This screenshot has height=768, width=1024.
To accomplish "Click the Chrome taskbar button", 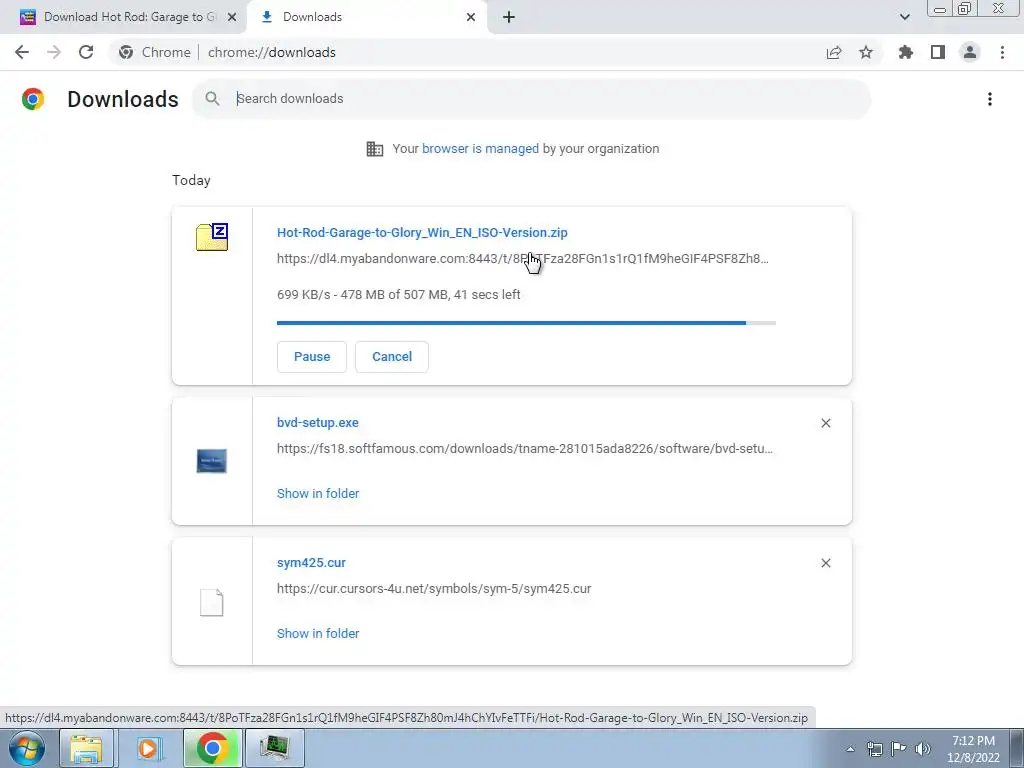I will pyautogui.click(x=212, y=748).
